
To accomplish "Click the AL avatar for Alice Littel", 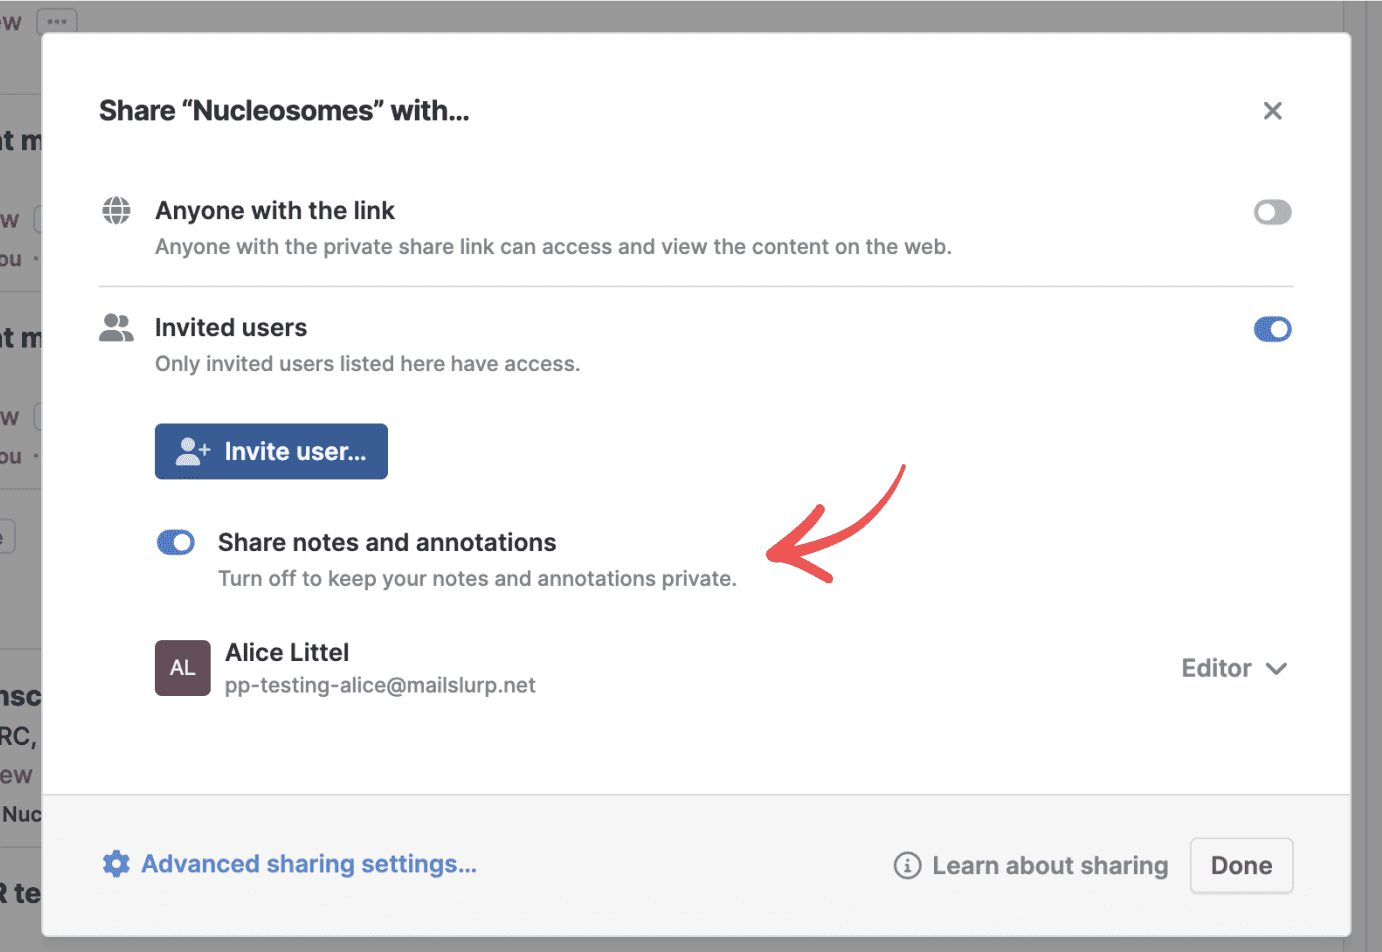I will (182, 668).
